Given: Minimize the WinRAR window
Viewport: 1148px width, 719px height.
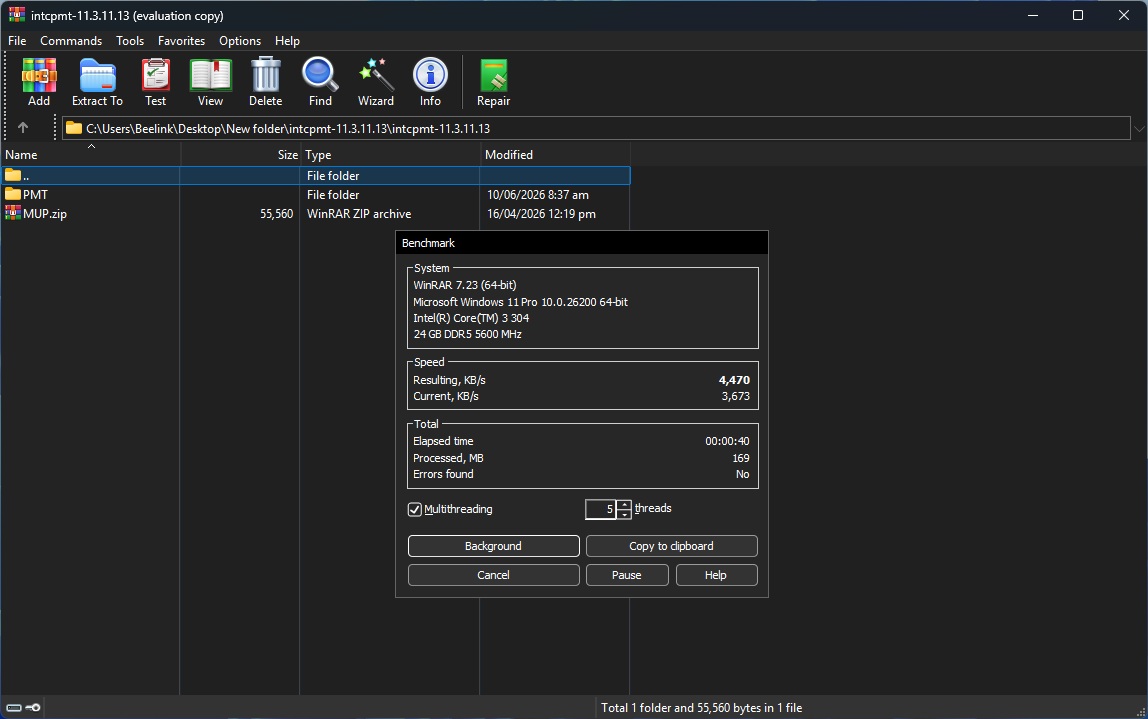Looking at the screenshot, I should coord(1033,15).
